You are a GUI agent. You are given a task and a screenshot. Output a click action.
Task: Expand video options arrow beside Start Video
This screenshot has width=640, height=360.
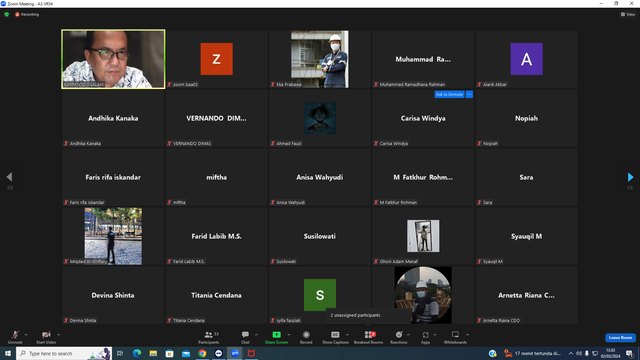point(58,335)
